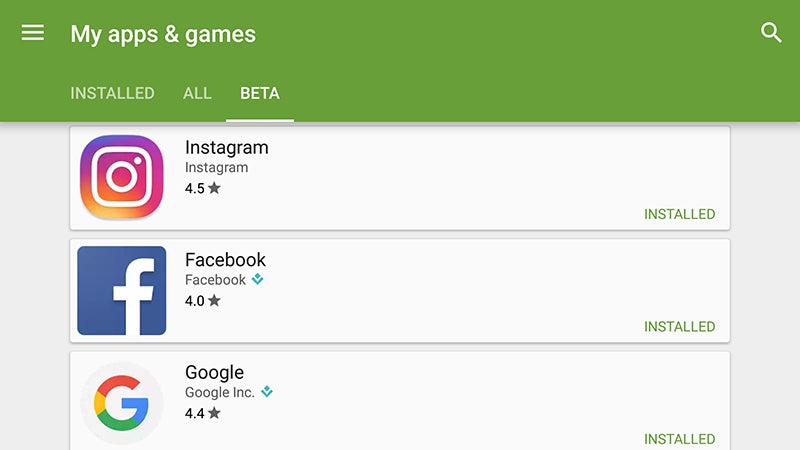Click INSTALLED label on Instagram card
This screenshot has width=800, height=450.
point(680,214)
